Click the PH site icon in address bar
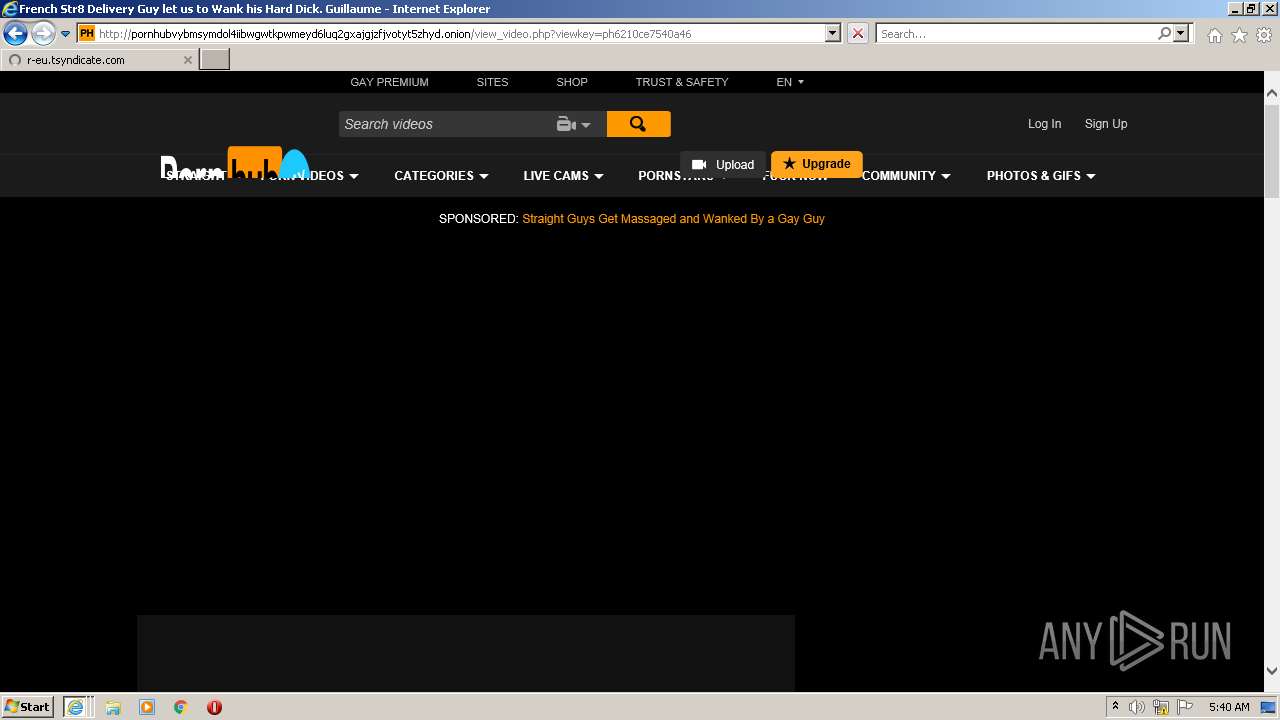The image size is (1280, 720). (87, 33)
